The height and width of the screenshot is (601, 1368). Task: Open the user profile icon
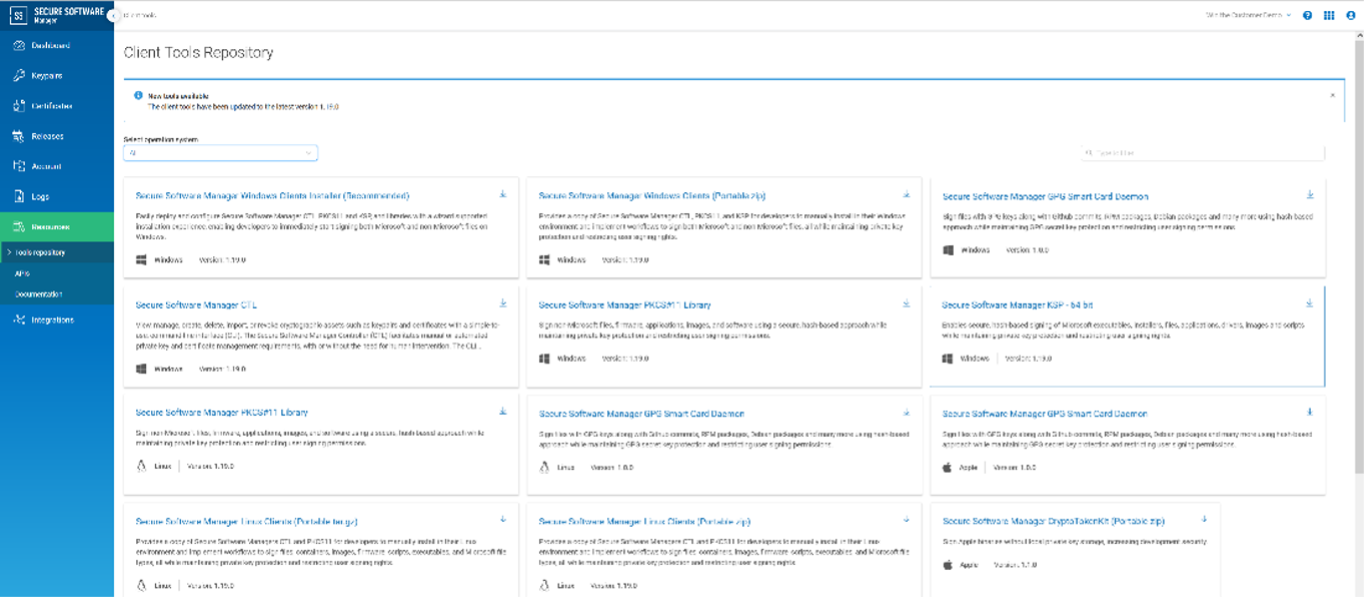click(1351, 16)
